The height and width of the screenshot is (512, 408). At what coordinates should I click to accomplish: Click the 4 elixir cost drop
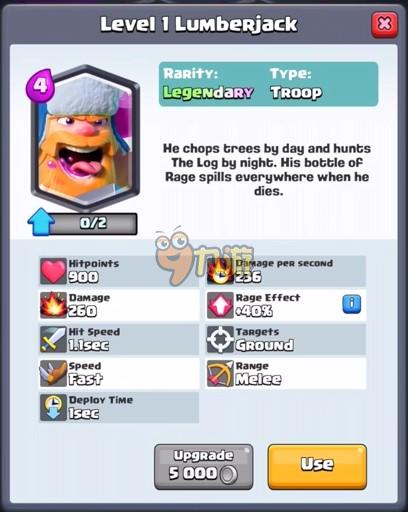40,85
